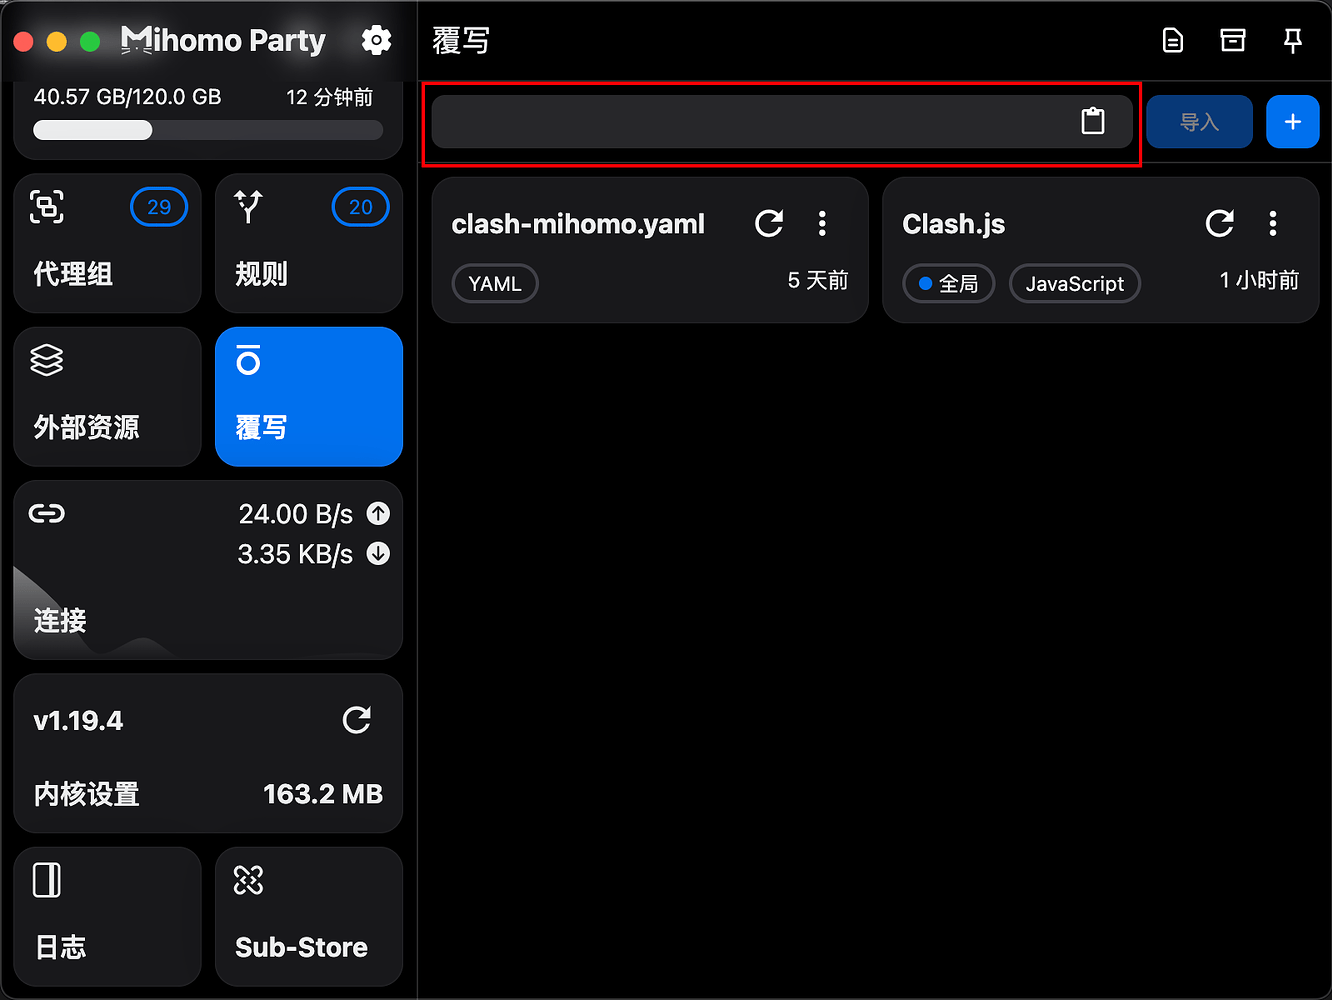The image size is (1332, 1000).
Task: Paste from clipboard icon in URL field
Action: [x=1093, y=121]
